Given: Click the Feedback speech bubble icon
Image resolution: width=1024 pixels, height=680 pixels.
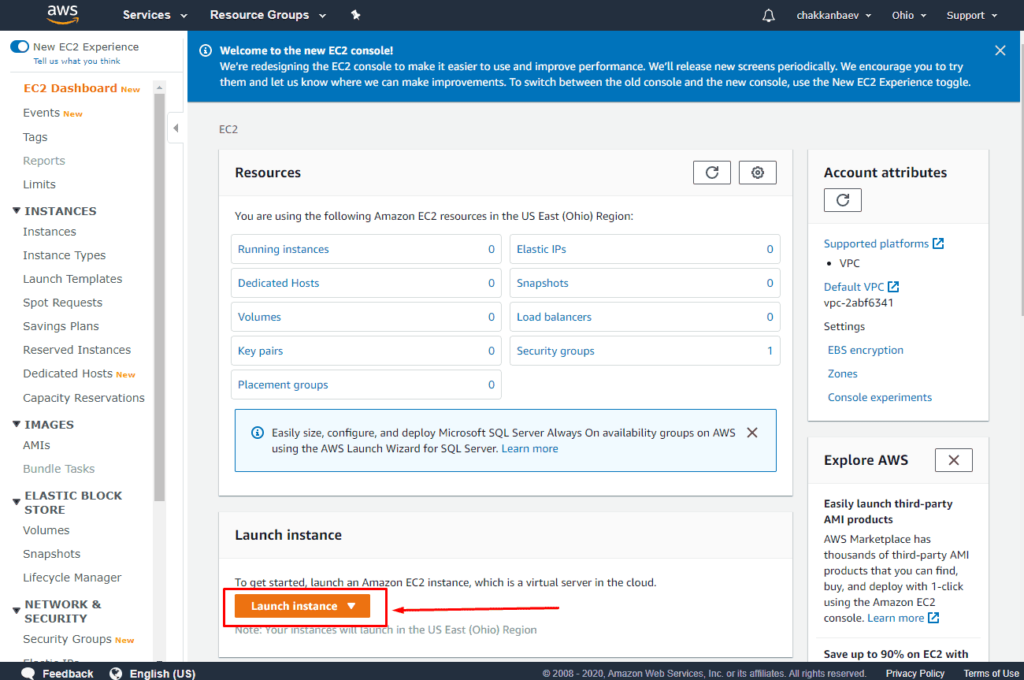Looking at the screenshot, I should [x=28, y=673].
